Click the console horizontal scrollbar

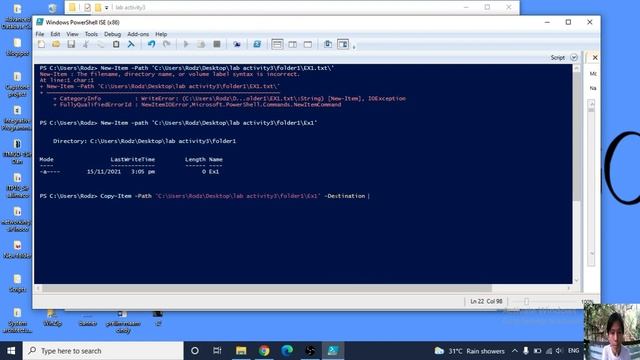(x=267, y=288)
